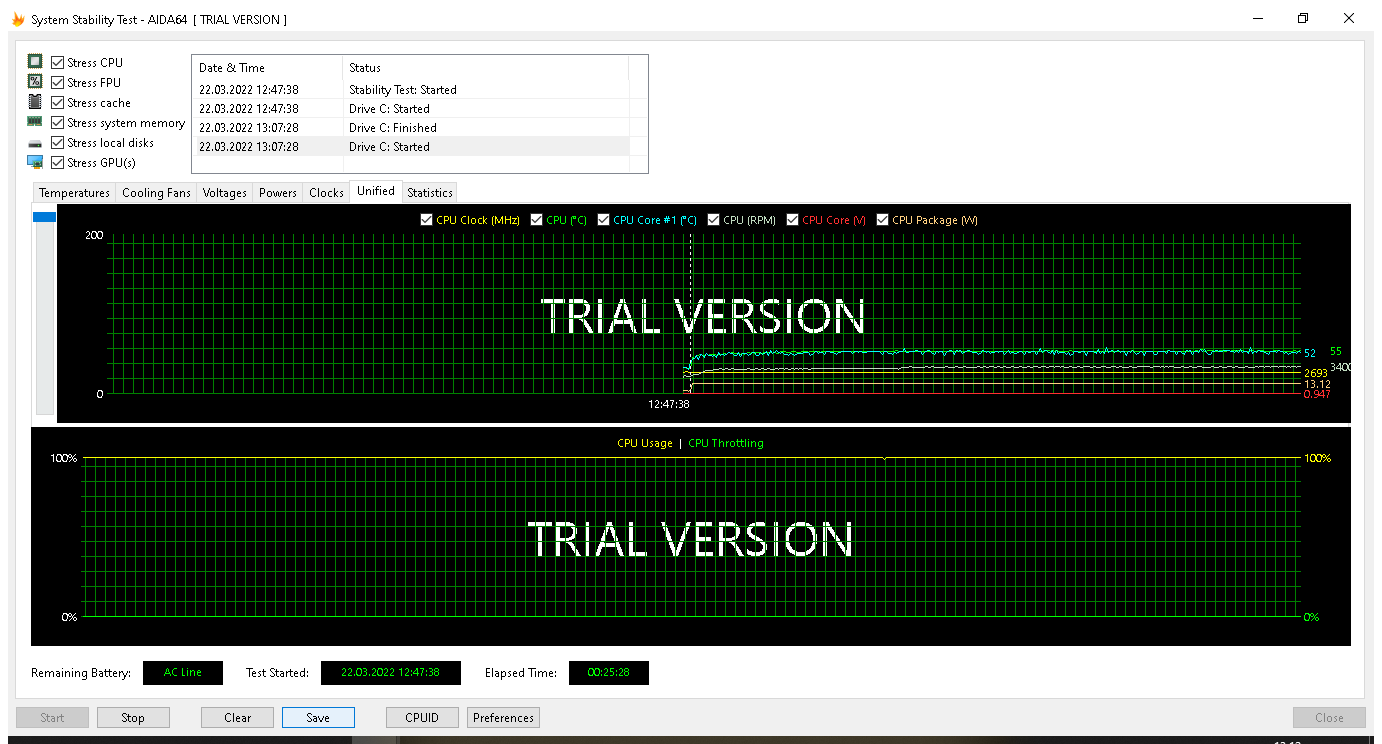Viewport: 1382px width, 744px height.
Task: Click the Stress FPU percent icon
Action: (35, 82)
